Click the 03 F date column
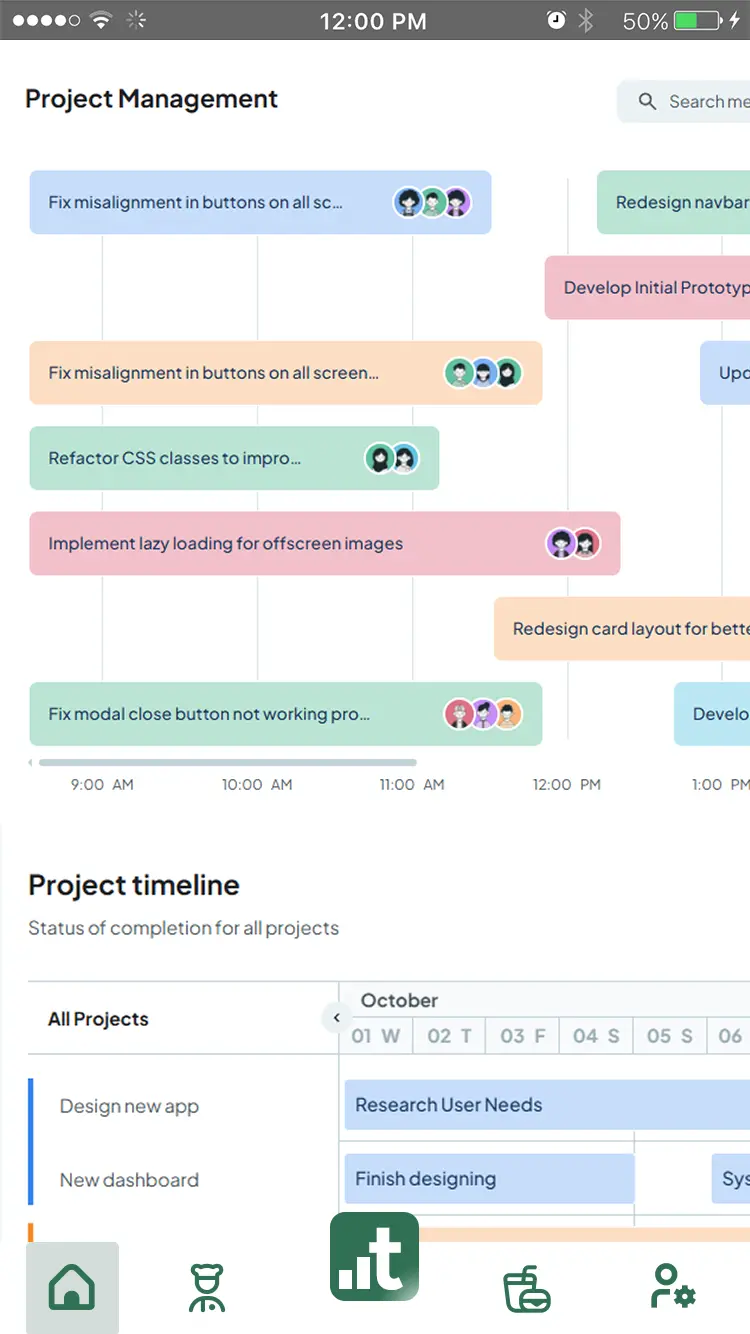750x1334 pixels. [523, 1036]
